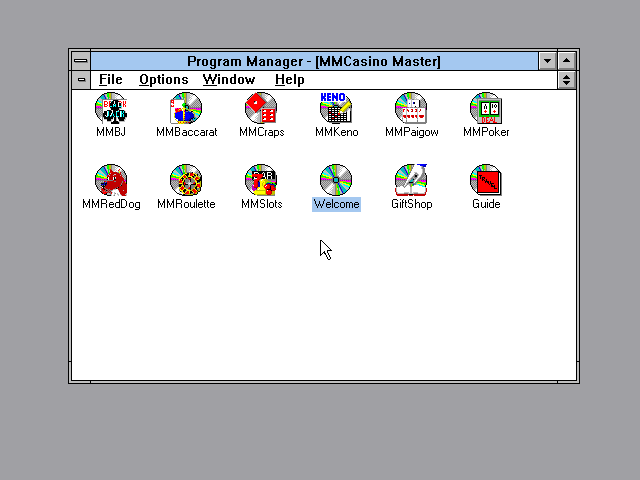Open the Options menu
The width and height of the screenshot is (640, 480).
[x=163, y=80]
